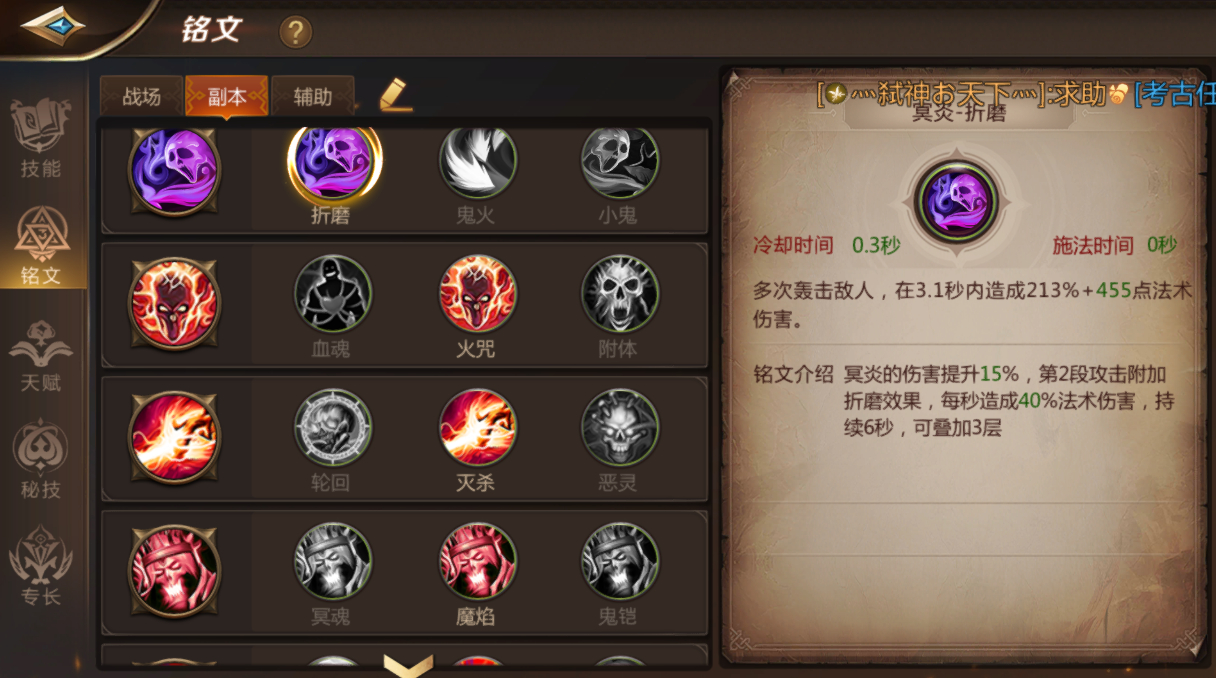The width and height of the screenshot is (1216, 678).
Task: Expand the rune list with bottom chevron
Action: point(408,665)
